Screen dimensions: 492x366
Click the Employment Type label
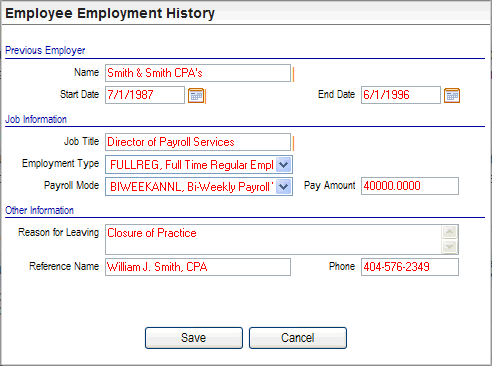60,164
